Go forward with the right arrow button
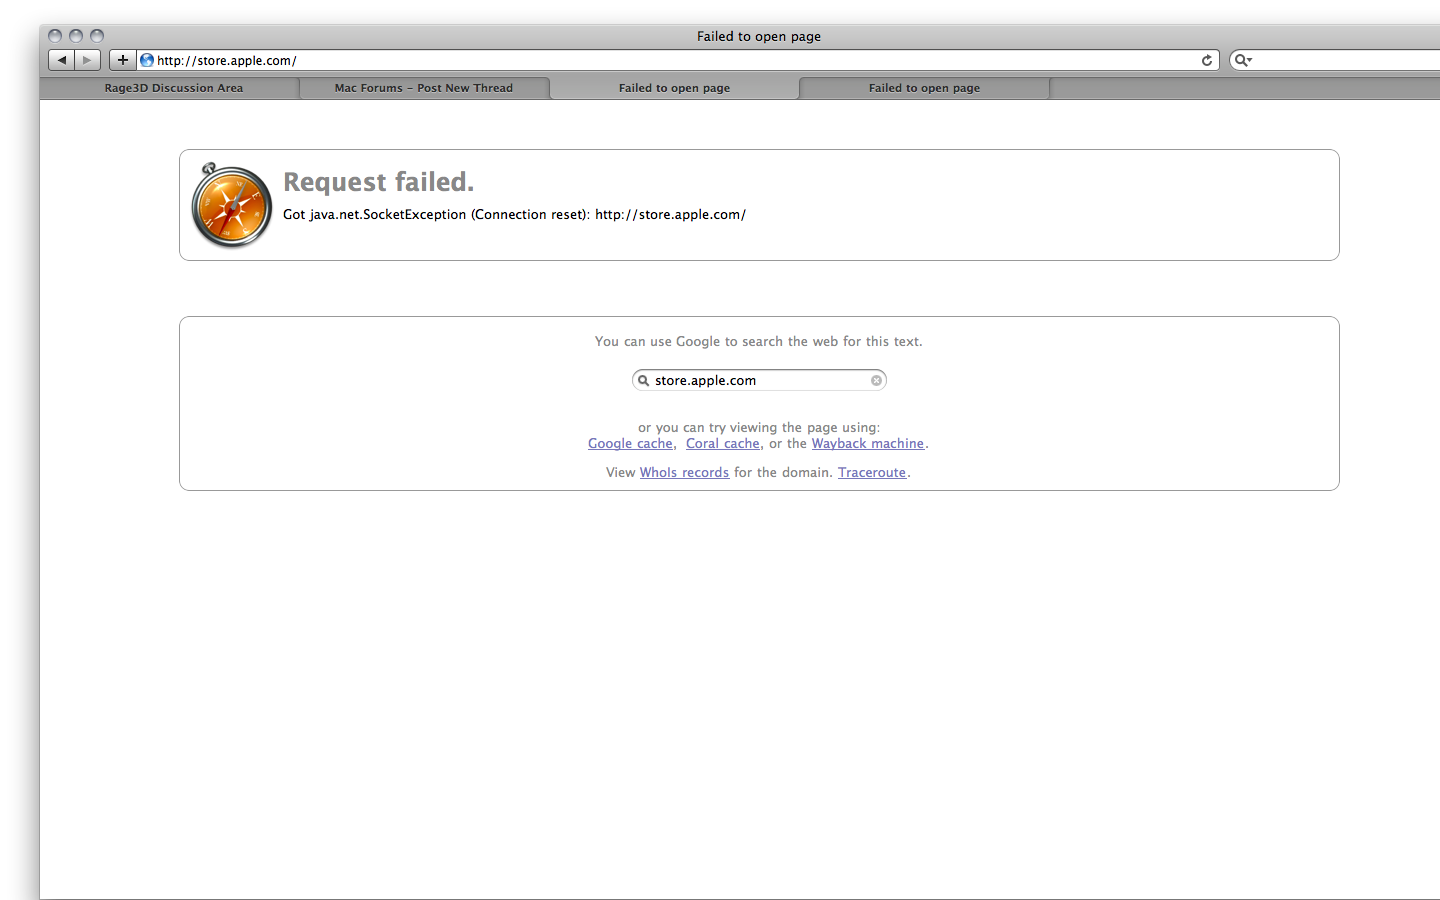Viewport: 1440px width, 900px height. point(88,60)
